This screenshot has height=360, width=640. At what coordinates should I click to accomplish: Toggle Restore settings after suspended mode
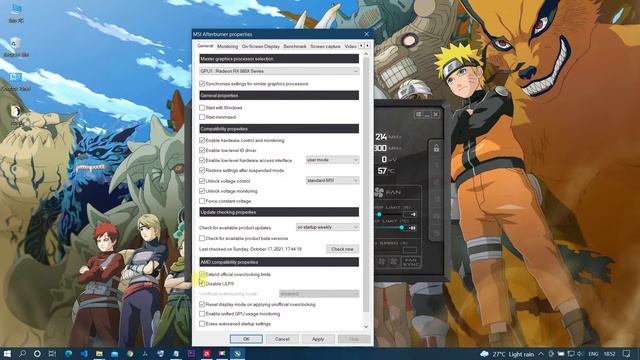tap(202, 171)
